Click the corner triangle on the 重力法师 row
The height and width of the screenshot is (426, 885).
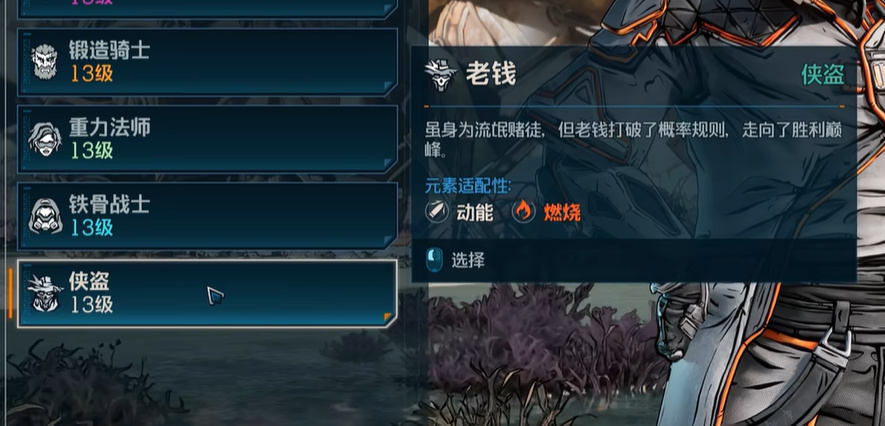click(388, 164)
